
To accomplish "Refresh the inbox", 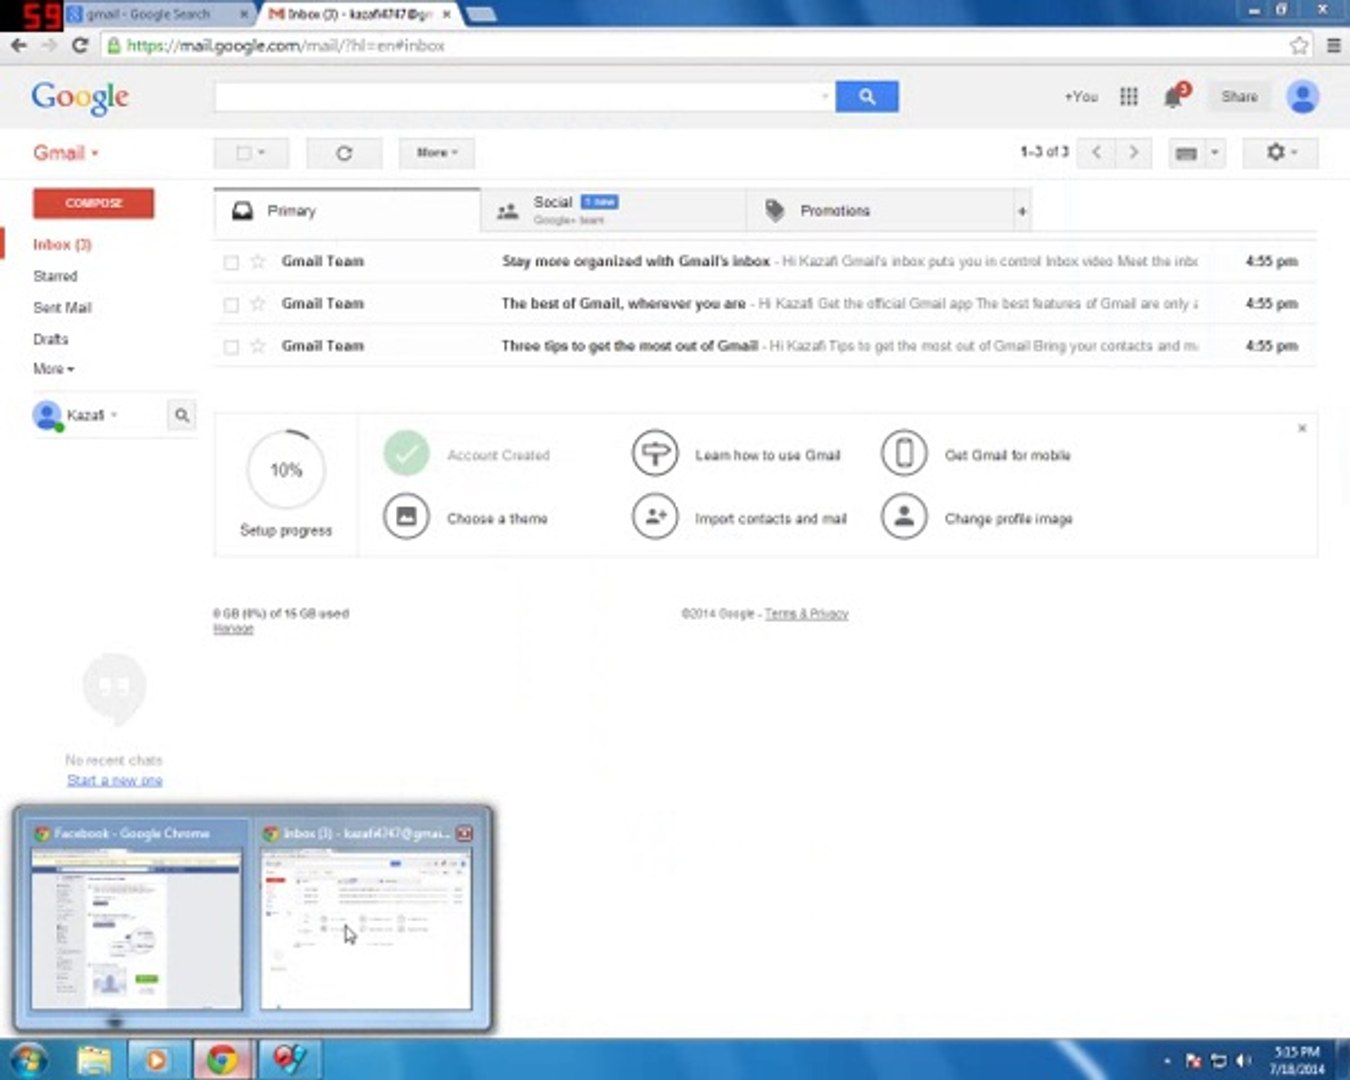I will [344, 153].
